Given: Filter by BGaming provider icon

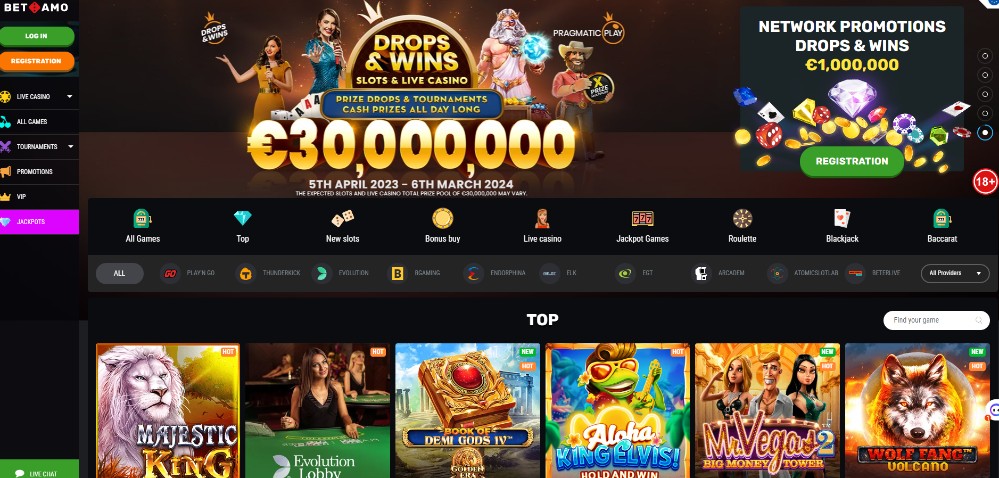Looking at the screenshot, I should click(398, 273).
